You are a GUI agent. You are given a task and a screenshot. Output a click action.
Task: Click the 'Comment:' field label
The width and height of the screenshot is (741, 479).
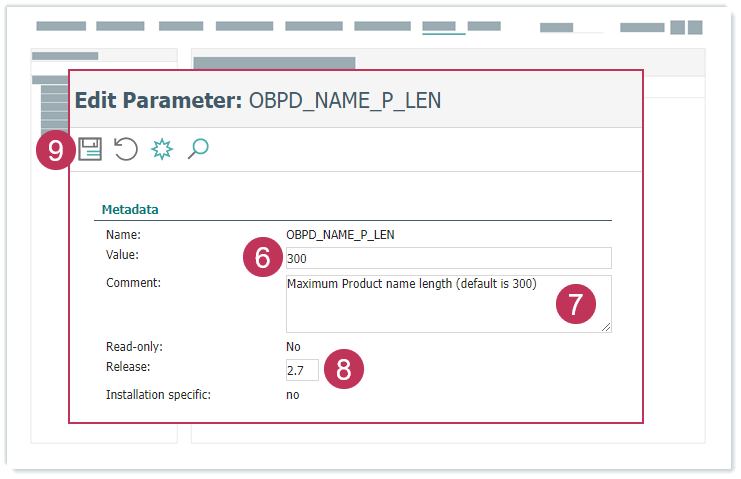point(134,283)
